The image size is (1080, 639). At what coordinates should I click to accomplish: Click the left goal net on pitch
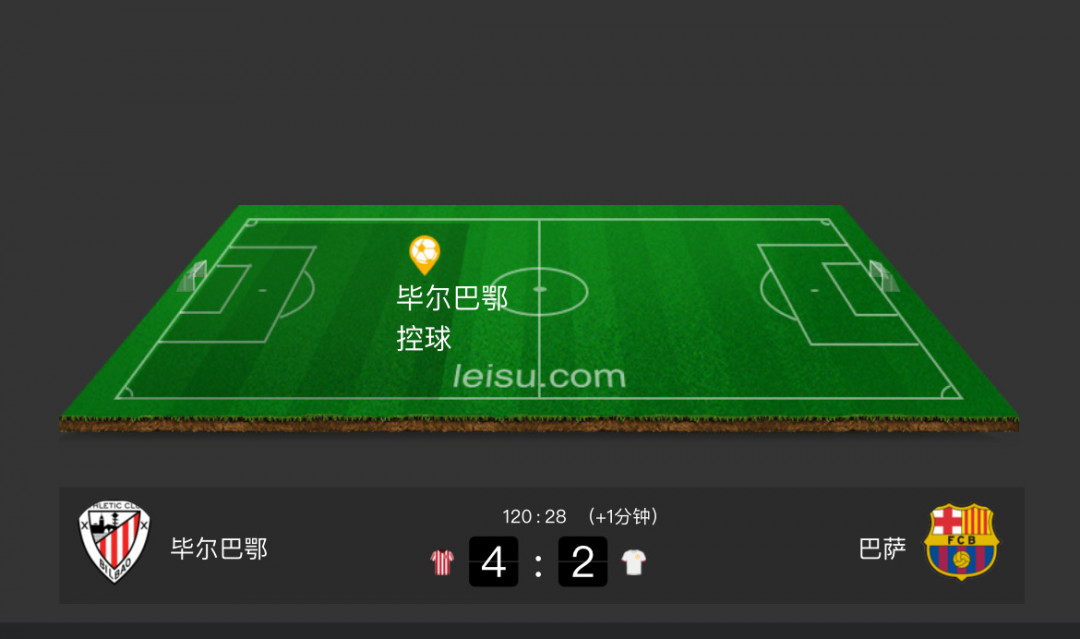(x=193, y=277)
